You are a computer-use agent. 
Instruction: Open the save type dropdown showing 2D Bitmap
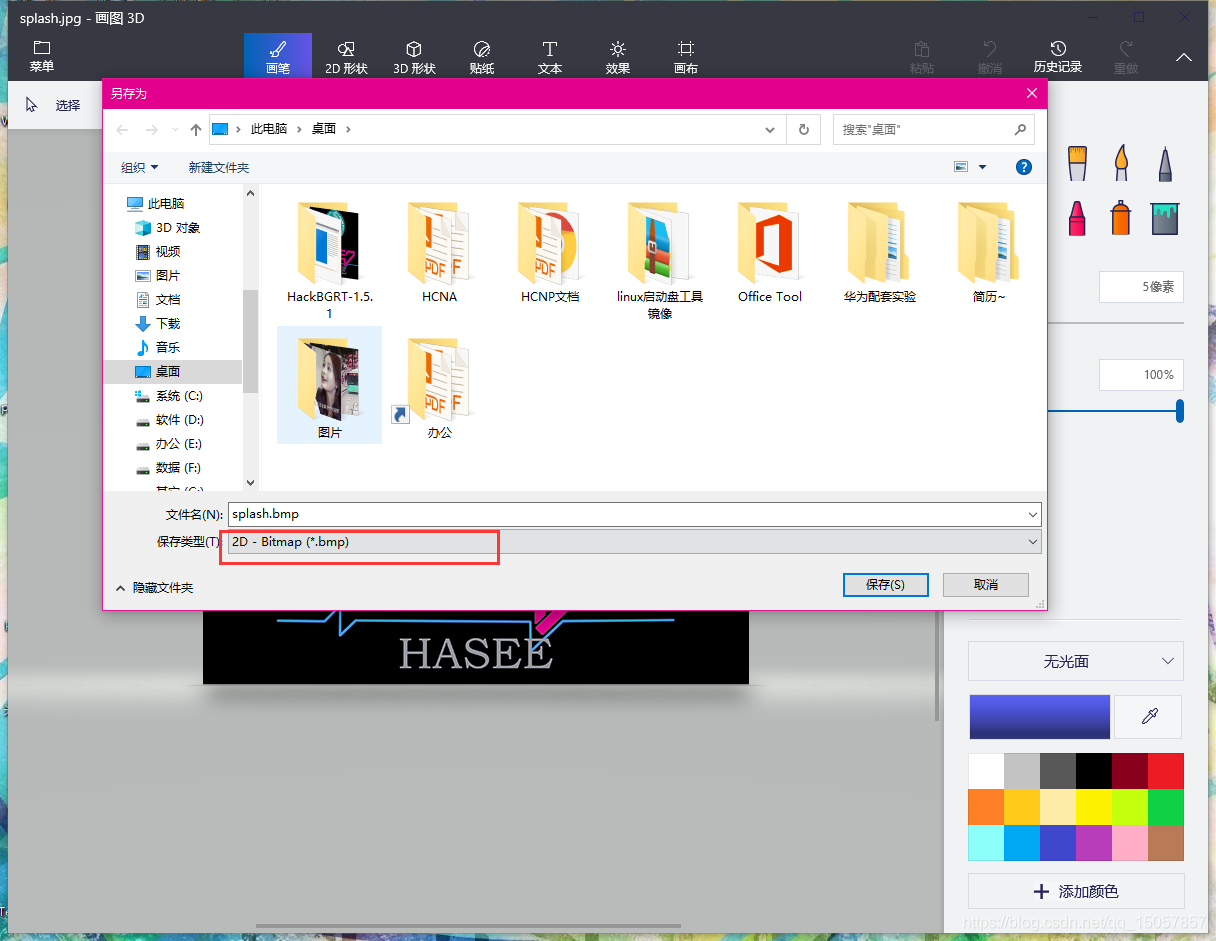[x=1031, y=541]
